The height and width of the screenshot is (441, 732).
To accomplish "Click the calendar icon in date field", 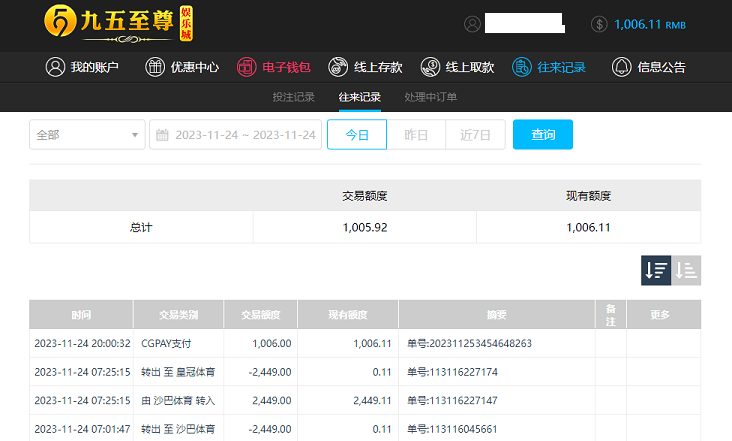I will pos(162,135).
